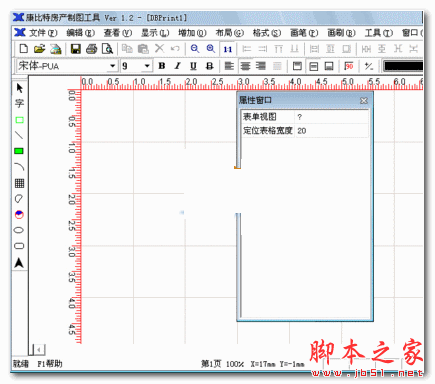Toggle strikethrough formatting
The width and height of the screenshot is (435, 384).
[x=209, y=66]
